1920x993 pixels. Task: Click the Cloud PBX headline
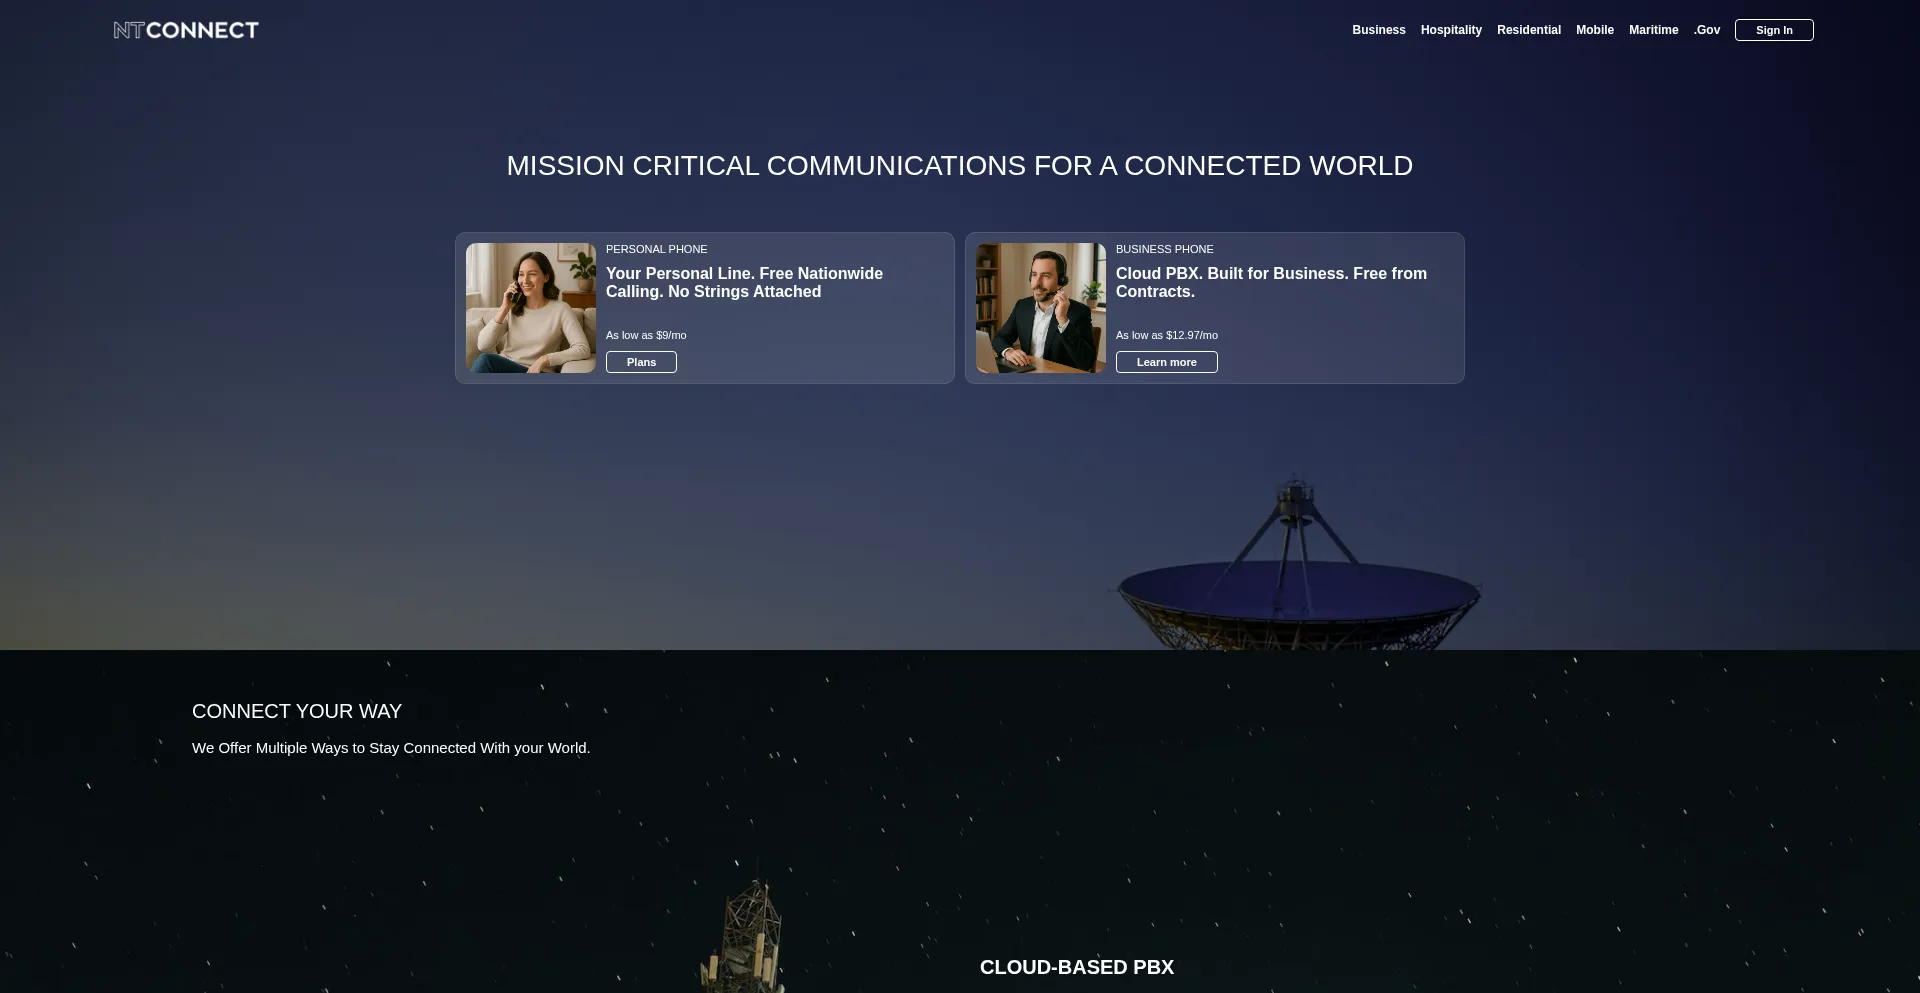[1271, 282]
